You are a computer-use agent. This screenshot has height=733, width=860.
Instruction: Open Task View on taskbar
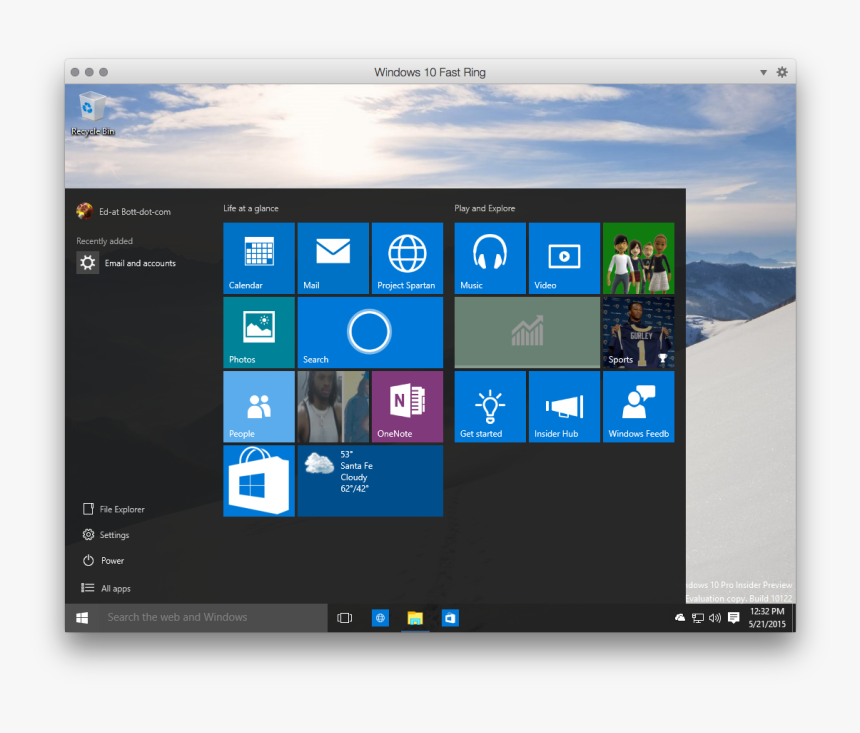[x=344, y=618]
